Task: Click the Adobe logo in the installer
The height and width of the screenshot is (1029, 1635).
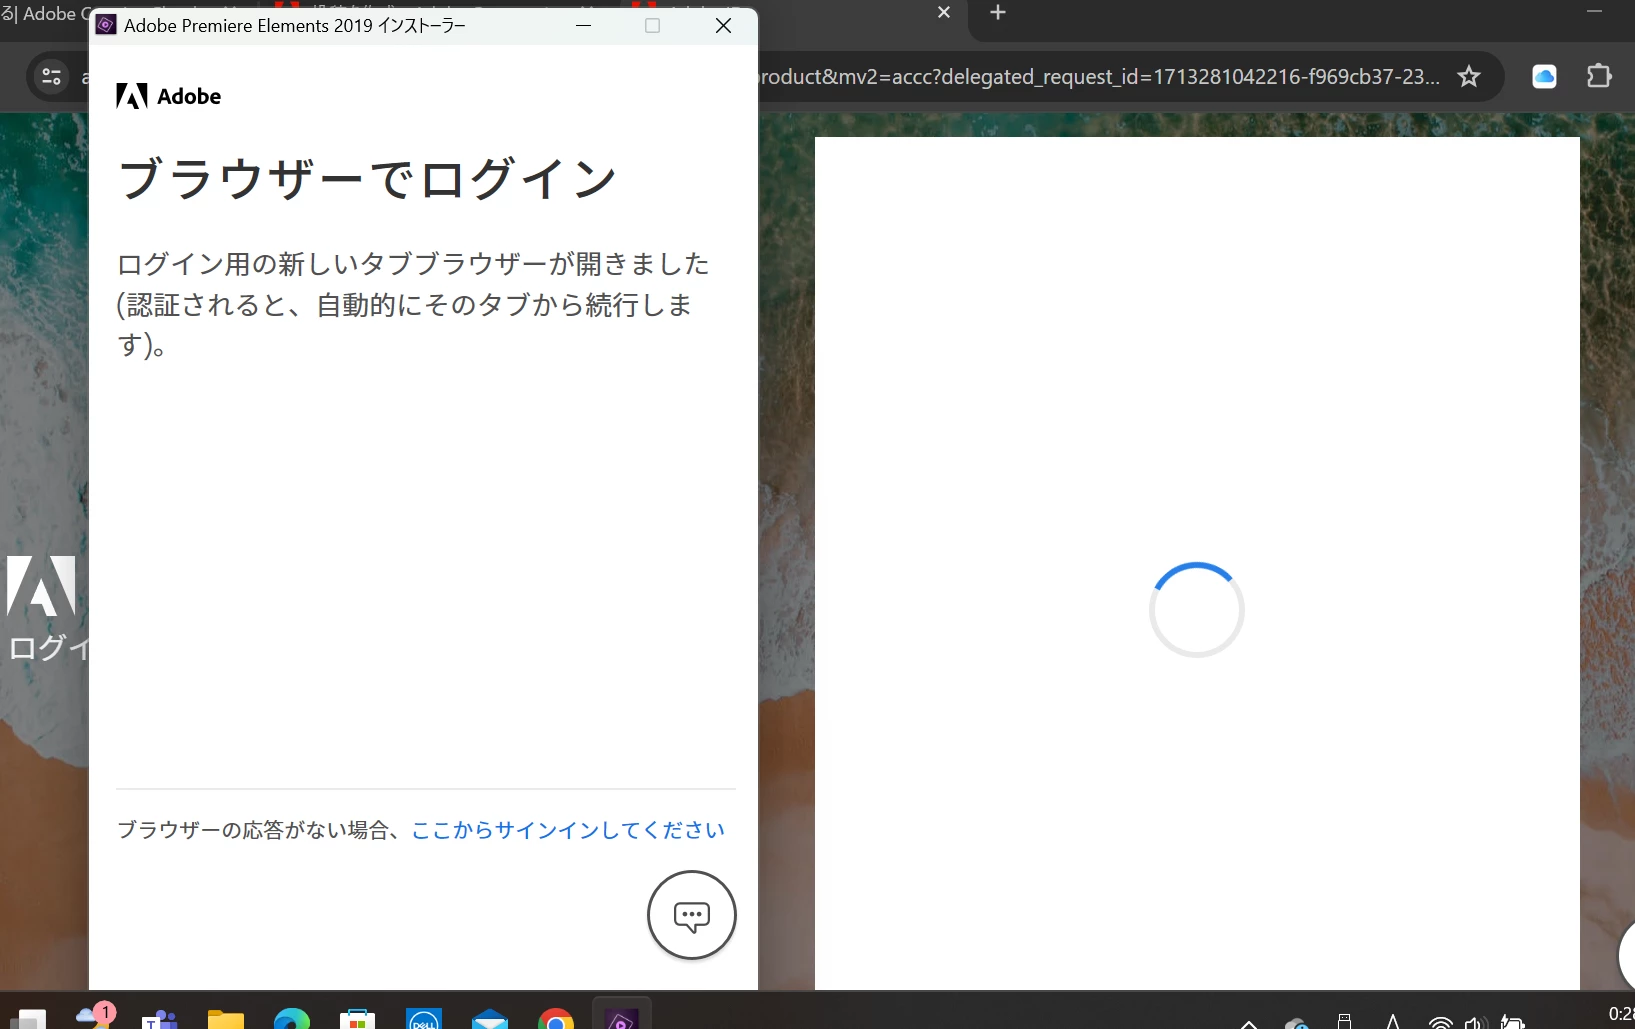Action: [168, 96]
